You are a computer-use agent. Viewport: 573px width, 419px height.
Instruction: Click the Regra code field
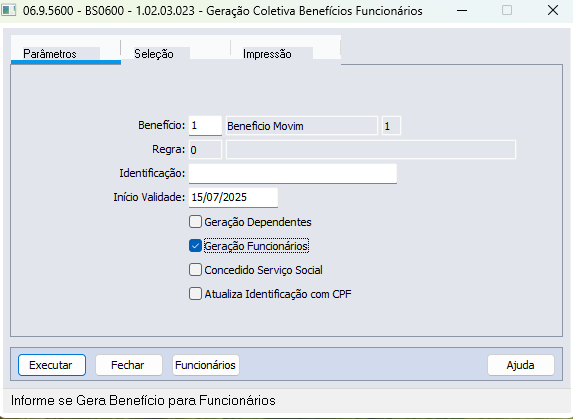pyautogui.click(x=205, y=150)
